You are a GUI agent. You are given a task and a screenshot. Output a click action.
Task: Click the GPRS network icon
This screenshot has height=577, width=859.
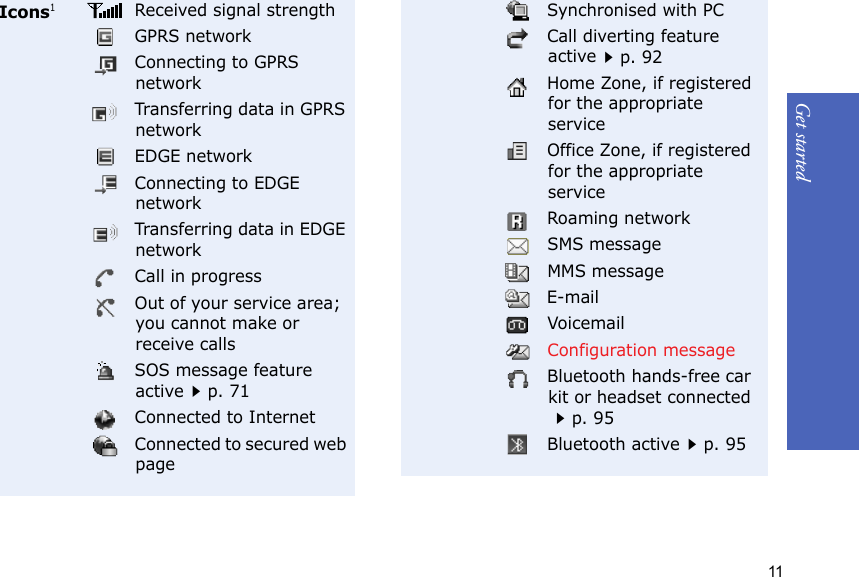pyautogui.click(x=105, y=37)
